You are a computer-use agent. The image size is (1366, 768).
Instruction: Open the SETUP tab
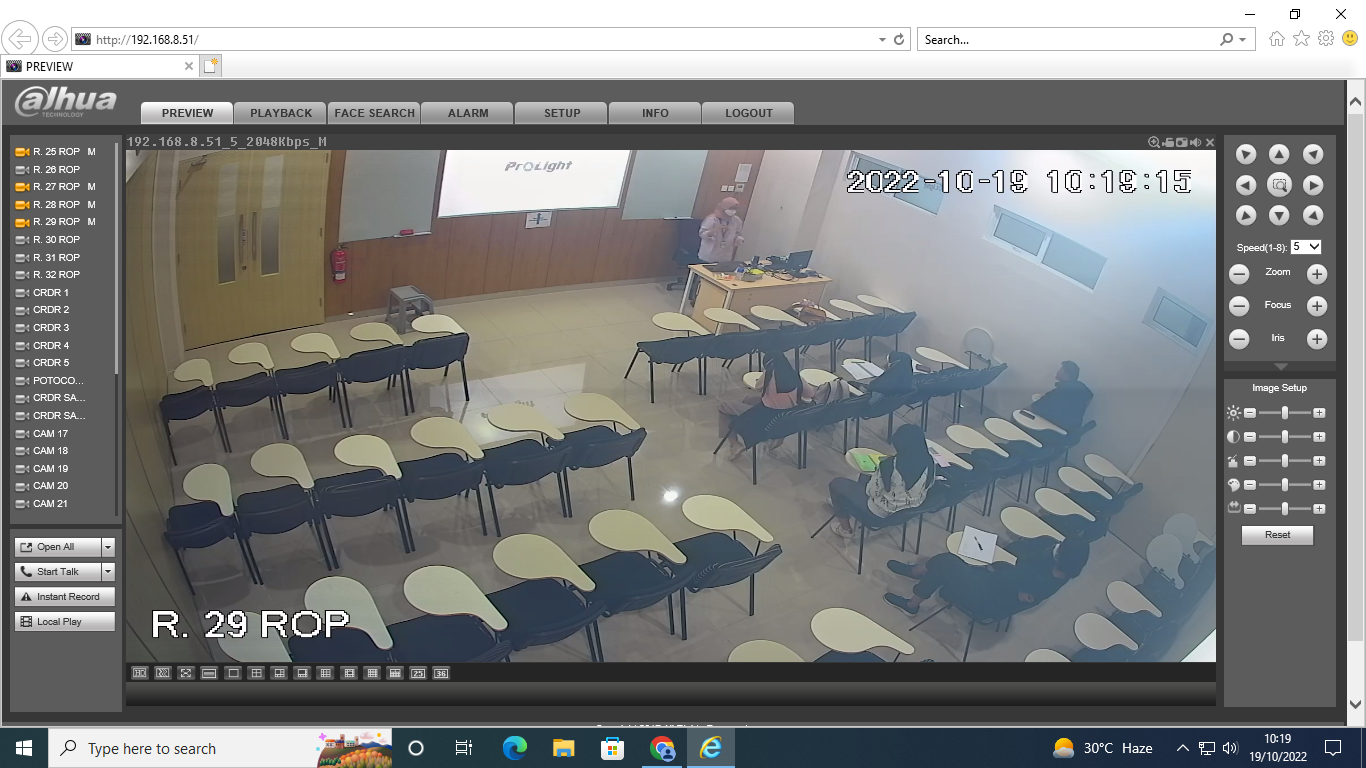[x=562, y=113]
